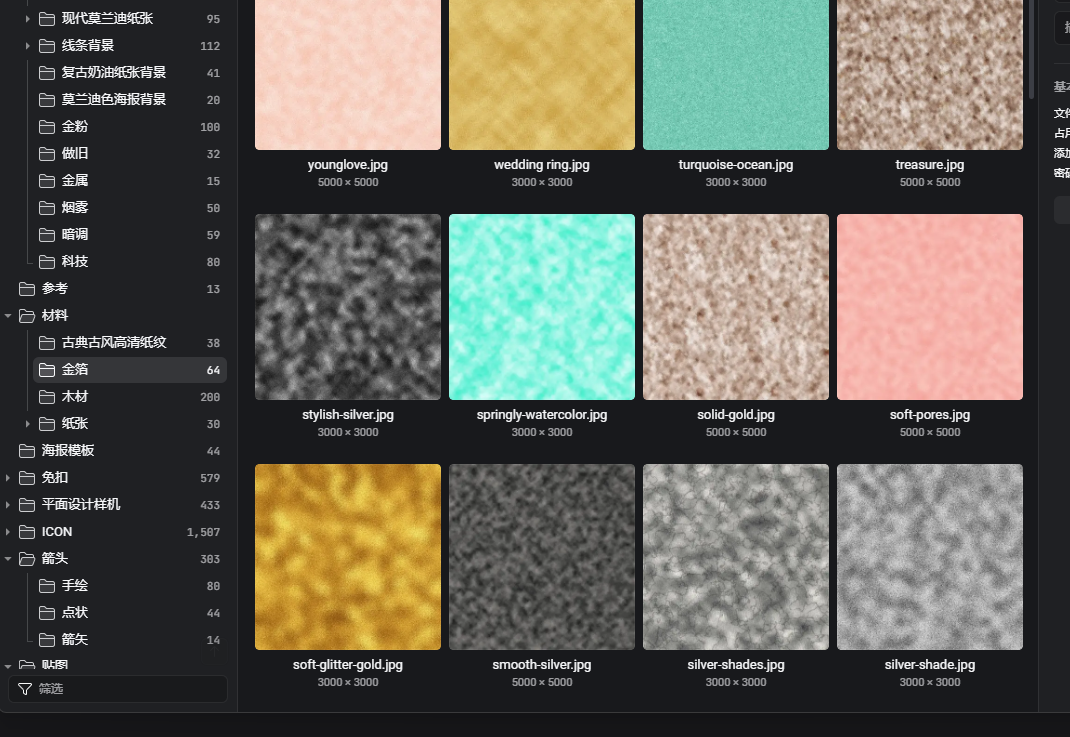Select the stylish-silver.jpg thumbnail

click(348, 307)
